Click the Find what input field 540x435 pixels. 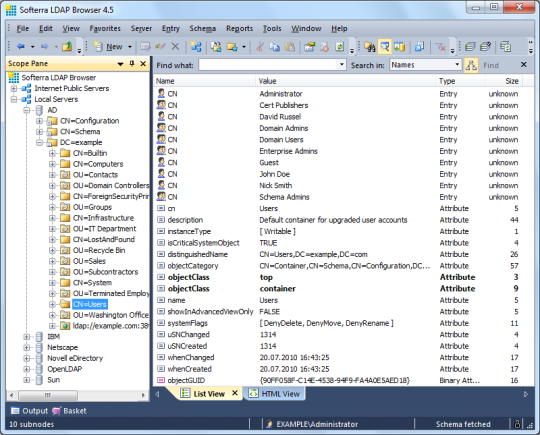[x=268, y=65]
